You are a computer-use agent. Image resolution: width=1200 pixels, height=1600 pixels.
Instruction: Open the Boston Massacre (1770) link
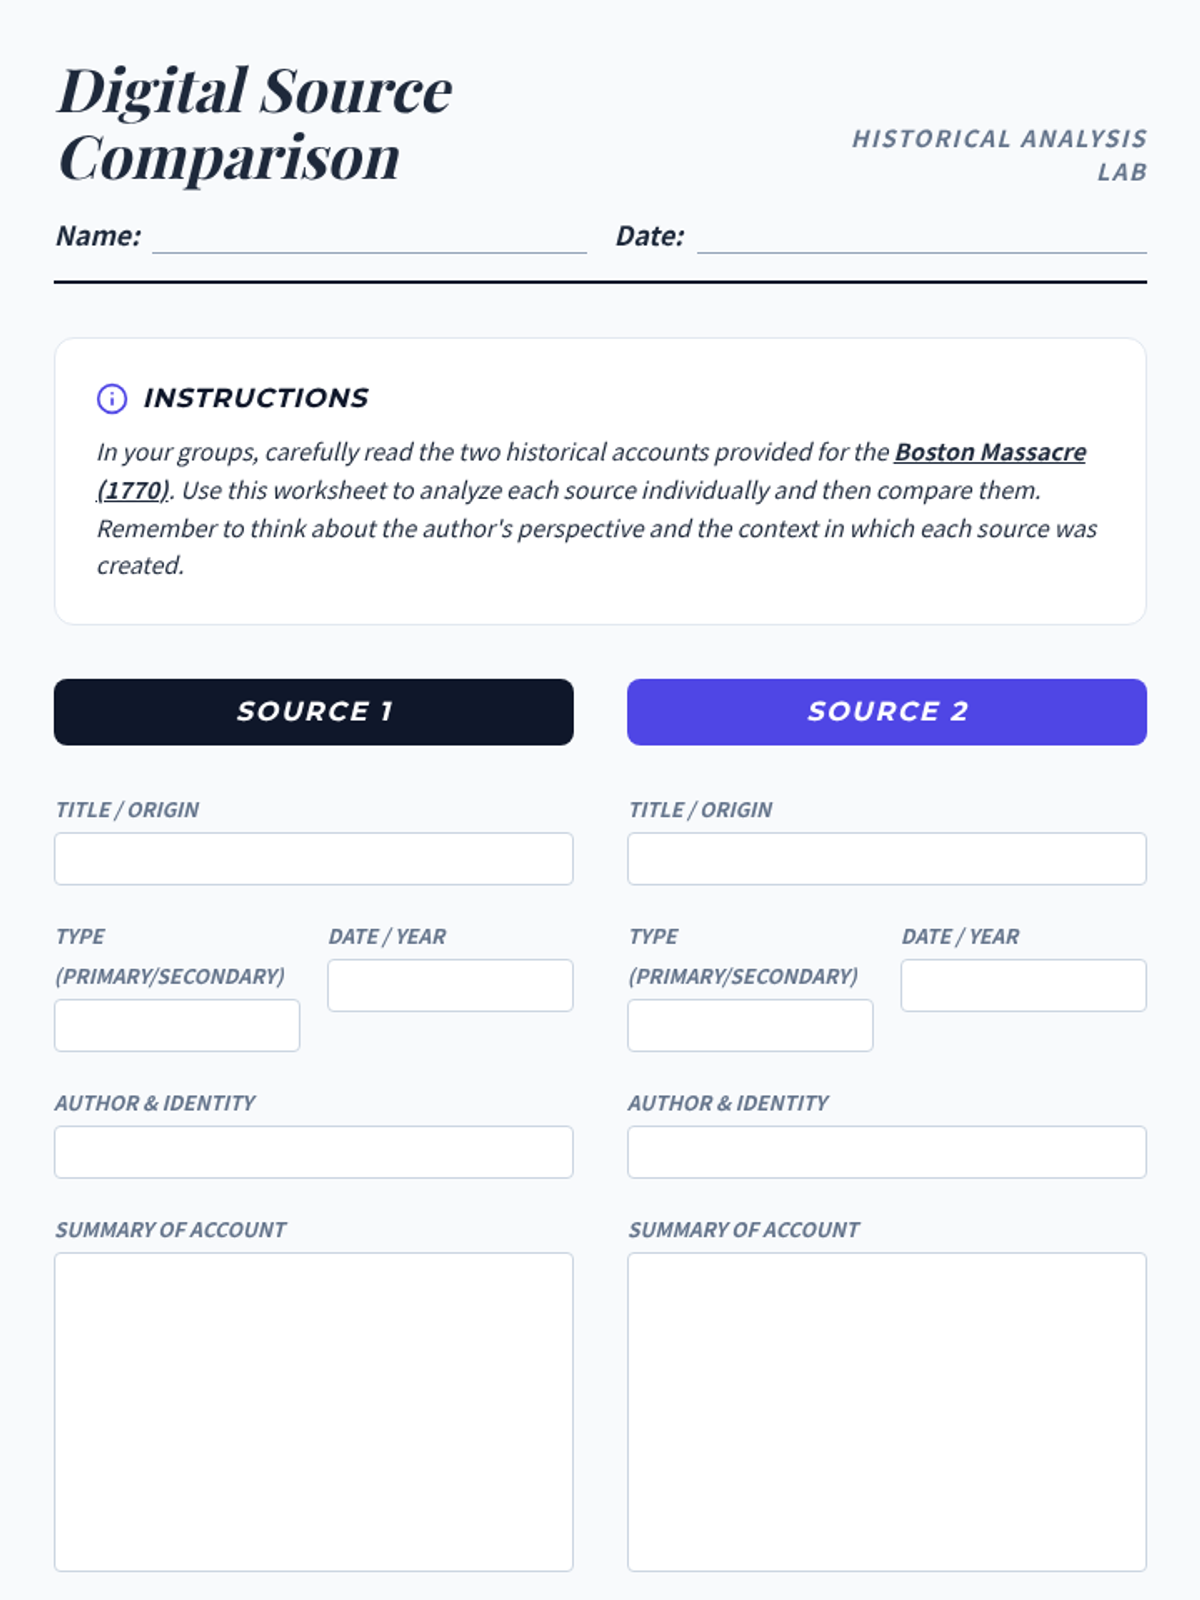pos(989,452)
